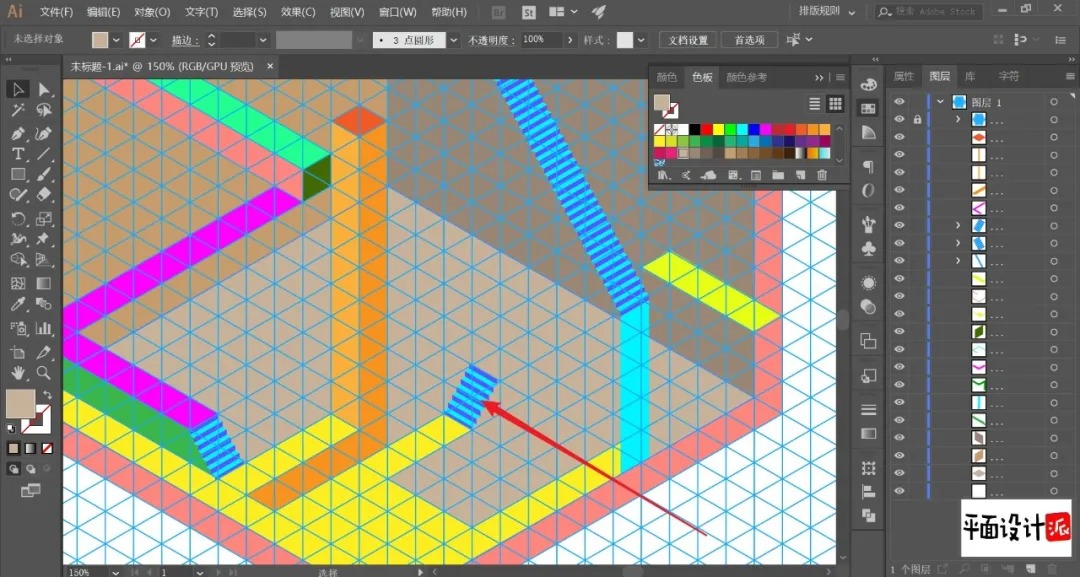Screen dimensions: 1080x577
Task: Open the 对象(O) menu
Action: [x=152, y=12]
